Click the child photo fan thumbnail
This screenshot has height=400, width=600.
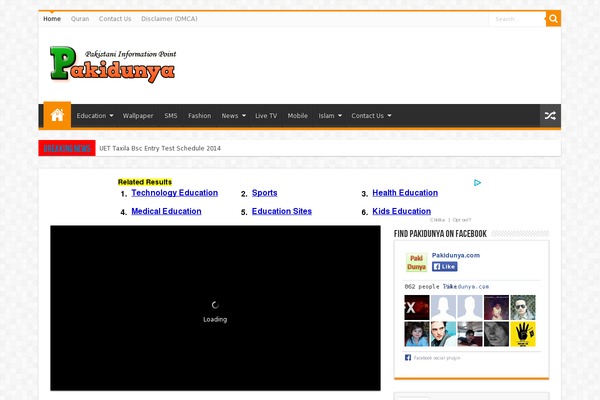(417, 334)
